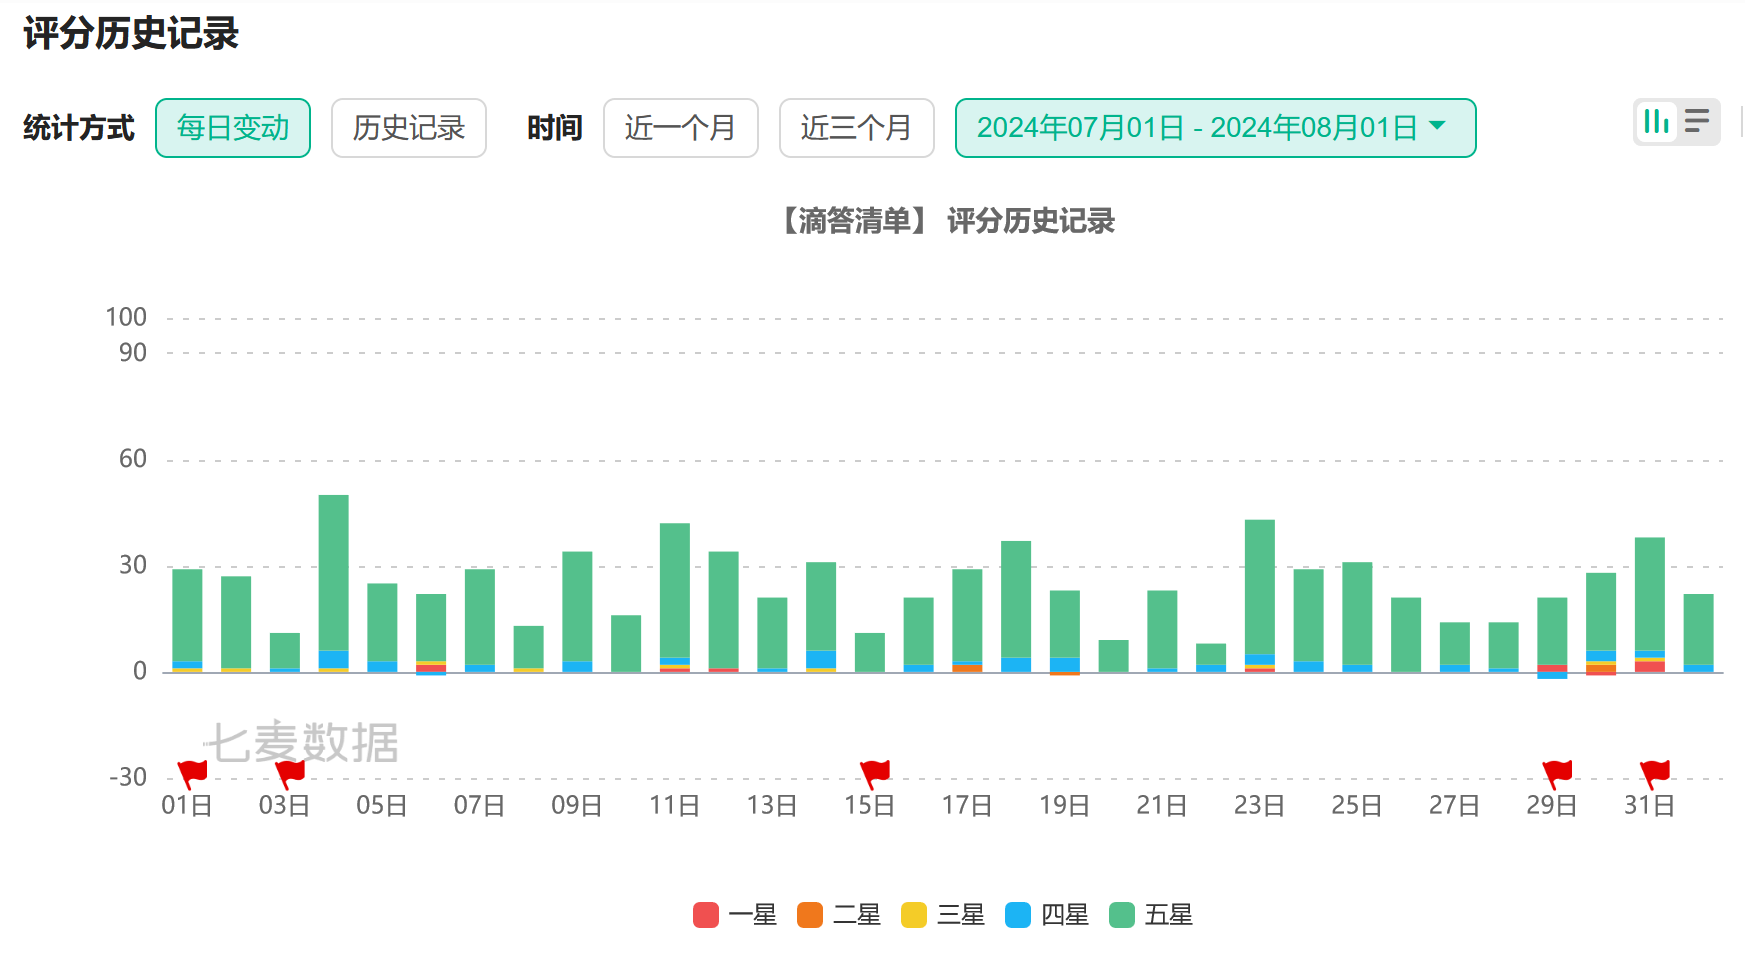This screenshot has height=957, width=1745.
Task: Select 历史记录 statistics mode
Action: click(409, 128)
